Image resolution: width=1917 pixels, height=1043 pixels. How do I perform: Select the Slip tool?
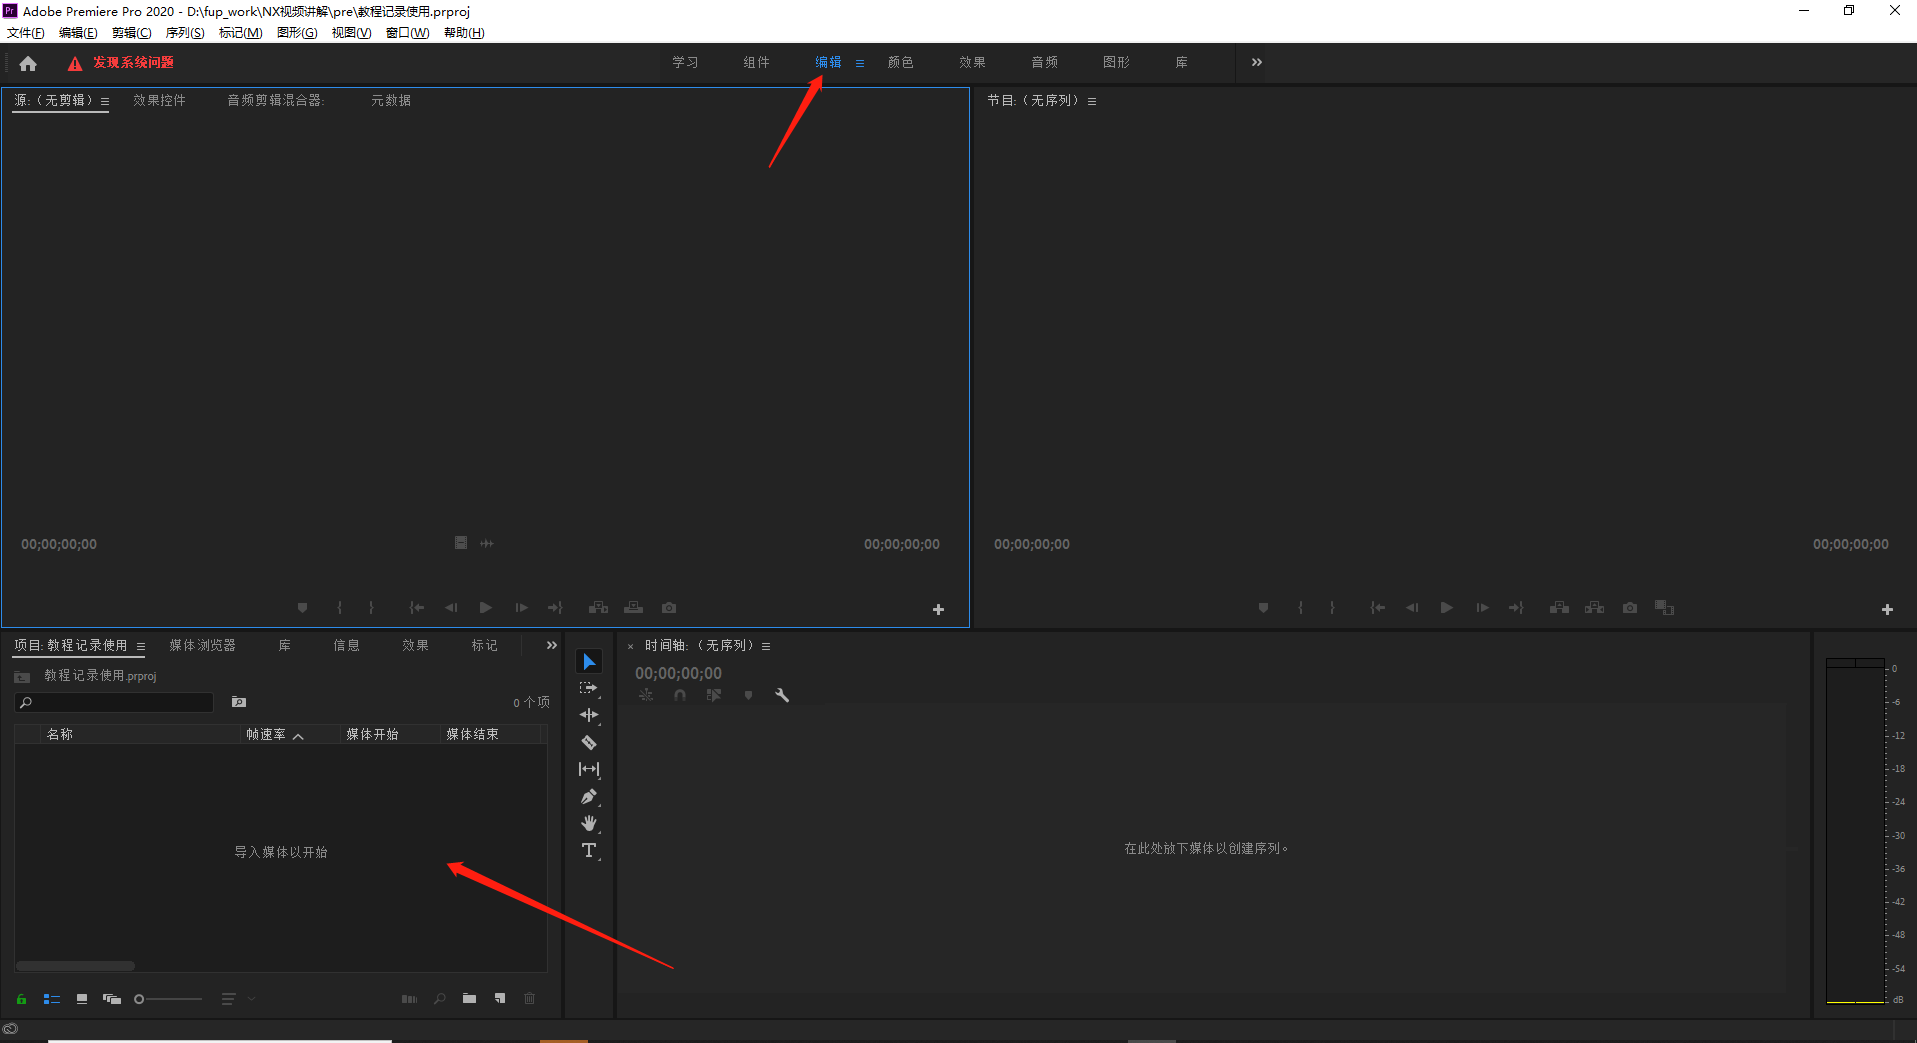[x=589, y=769]
